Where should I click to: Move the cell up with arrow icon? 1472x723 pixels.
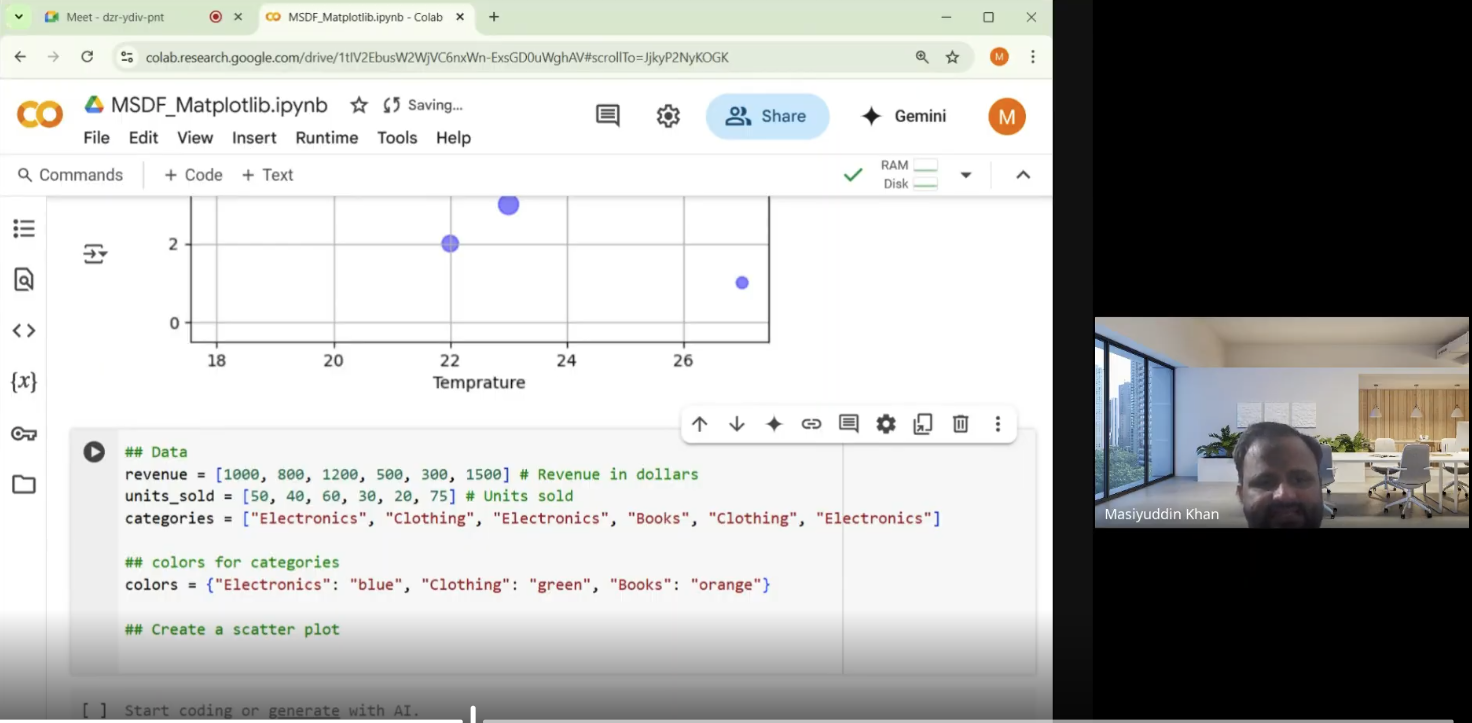(700, 424)
